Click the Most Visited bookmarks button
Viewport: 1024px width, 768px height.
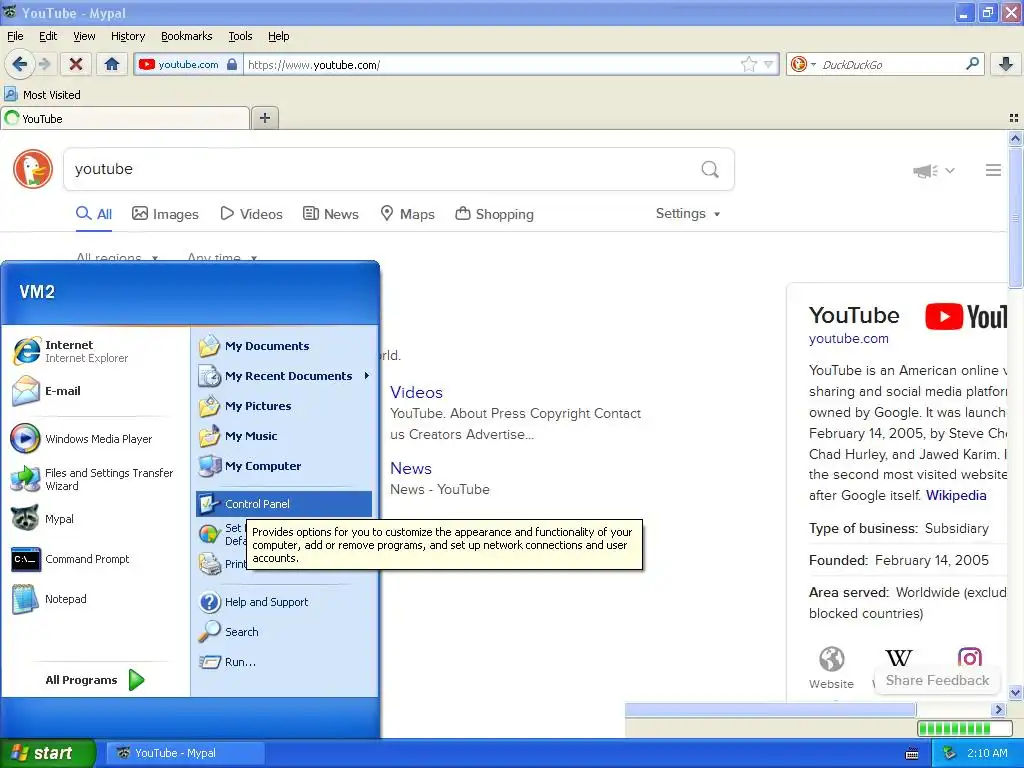coord(43,95)
